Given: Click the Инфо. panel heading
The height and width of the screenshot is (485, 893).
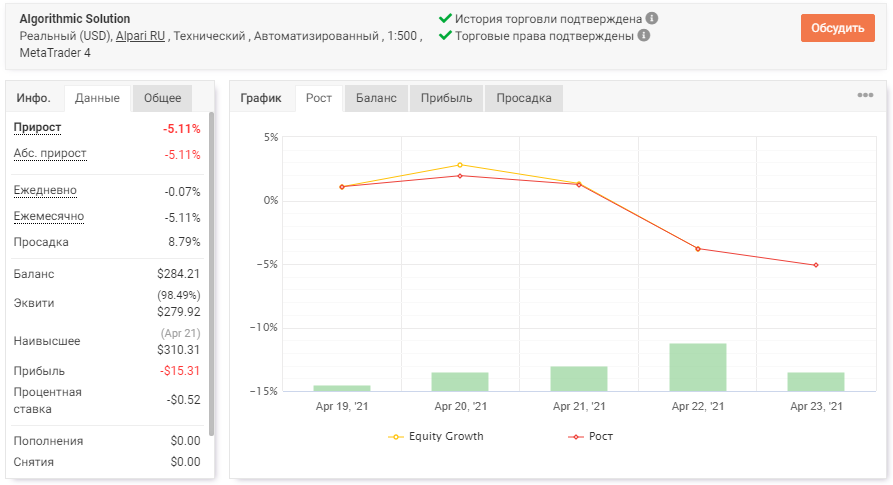Looking at the screenshot, I should coord(33,98).
